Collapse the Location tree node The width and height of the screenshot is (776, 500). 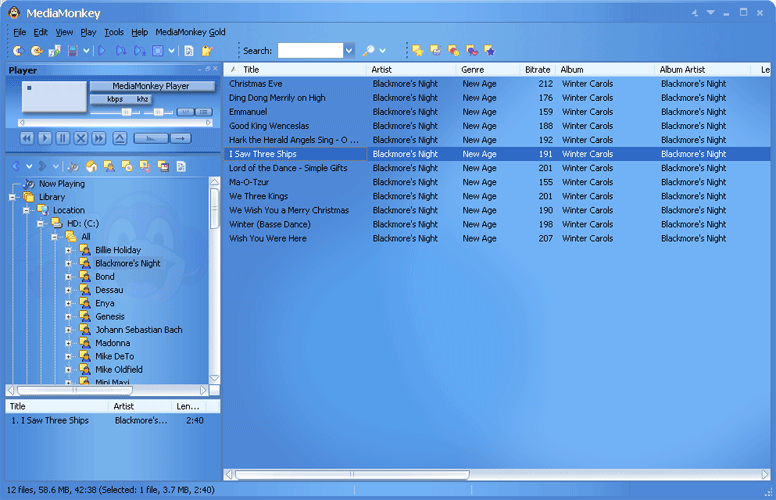coord(26,210)
